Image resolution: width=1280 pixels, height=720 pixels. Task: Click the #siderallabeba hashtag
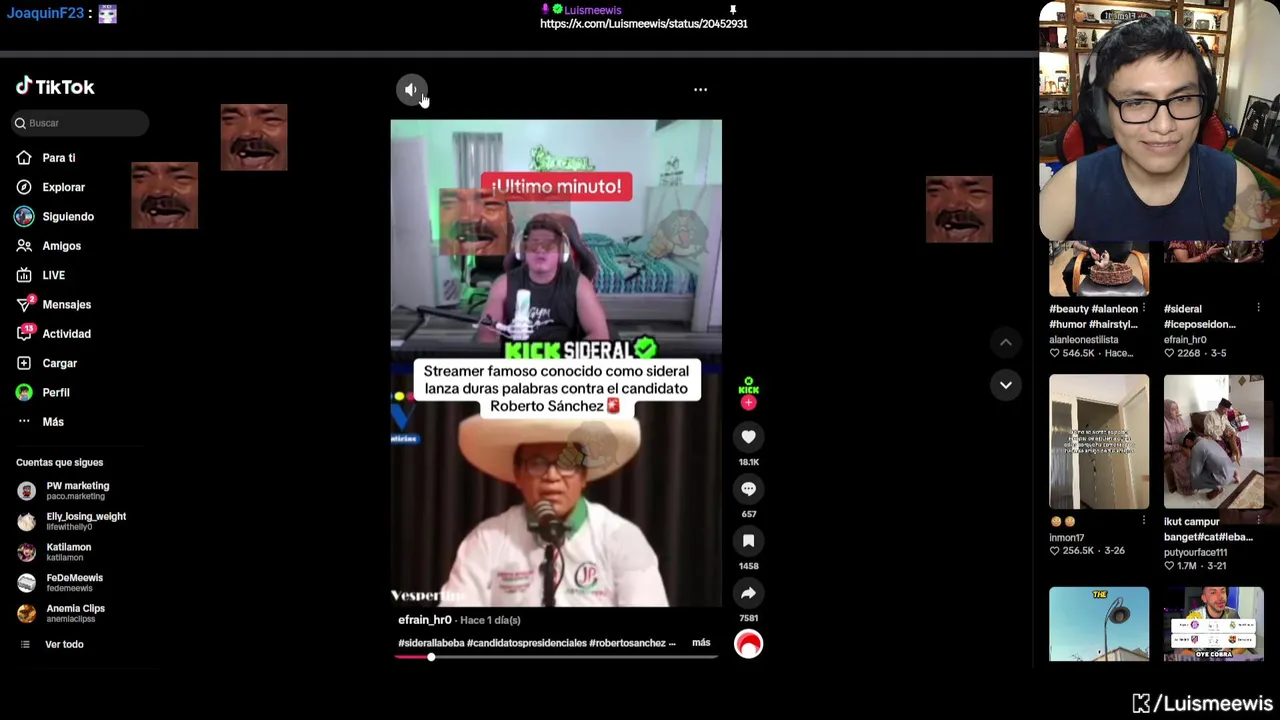[x=431, y=643]
